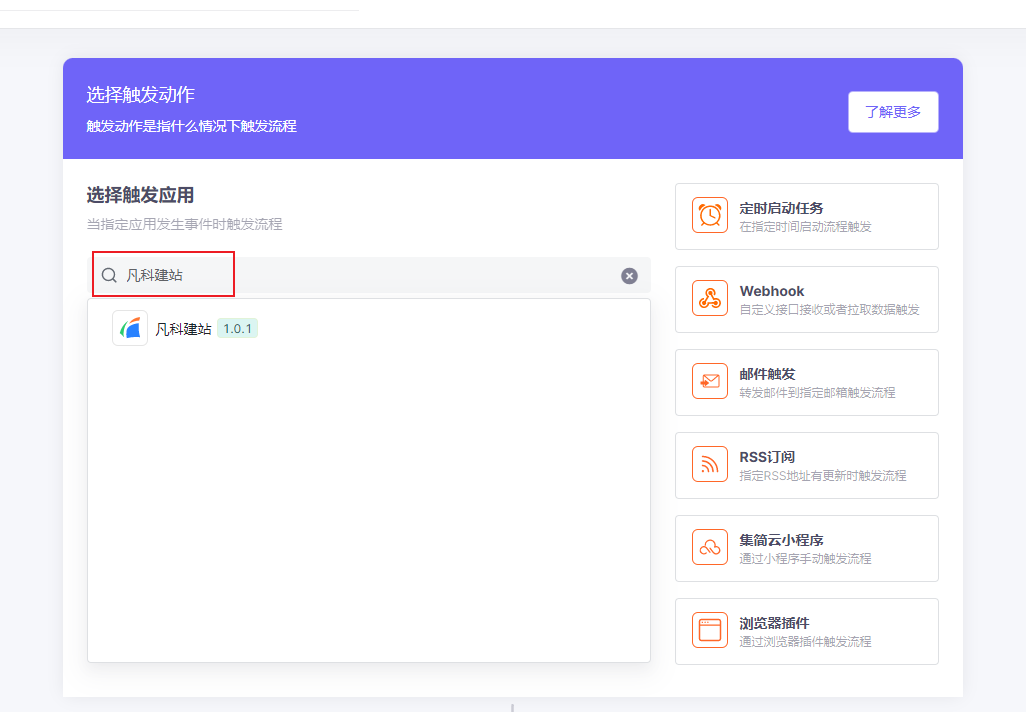Choose the Webhook trigger title
The width and height of the screenshot is (1026, 712).
point(771,291)
